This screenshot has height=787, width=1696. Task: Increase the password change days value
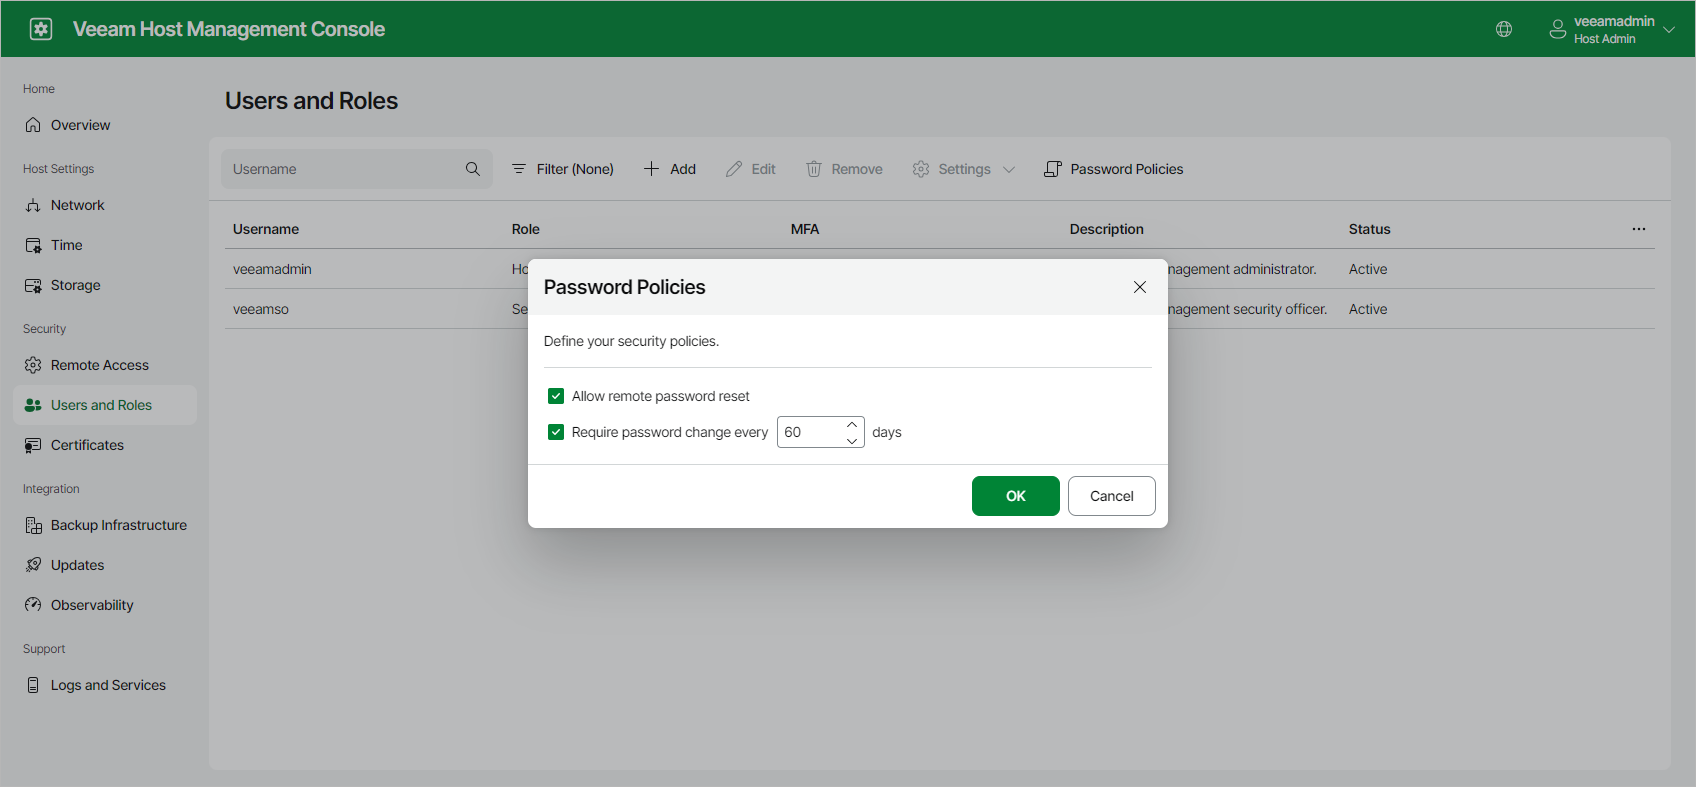pyautogui.click(x=852, y=425)
